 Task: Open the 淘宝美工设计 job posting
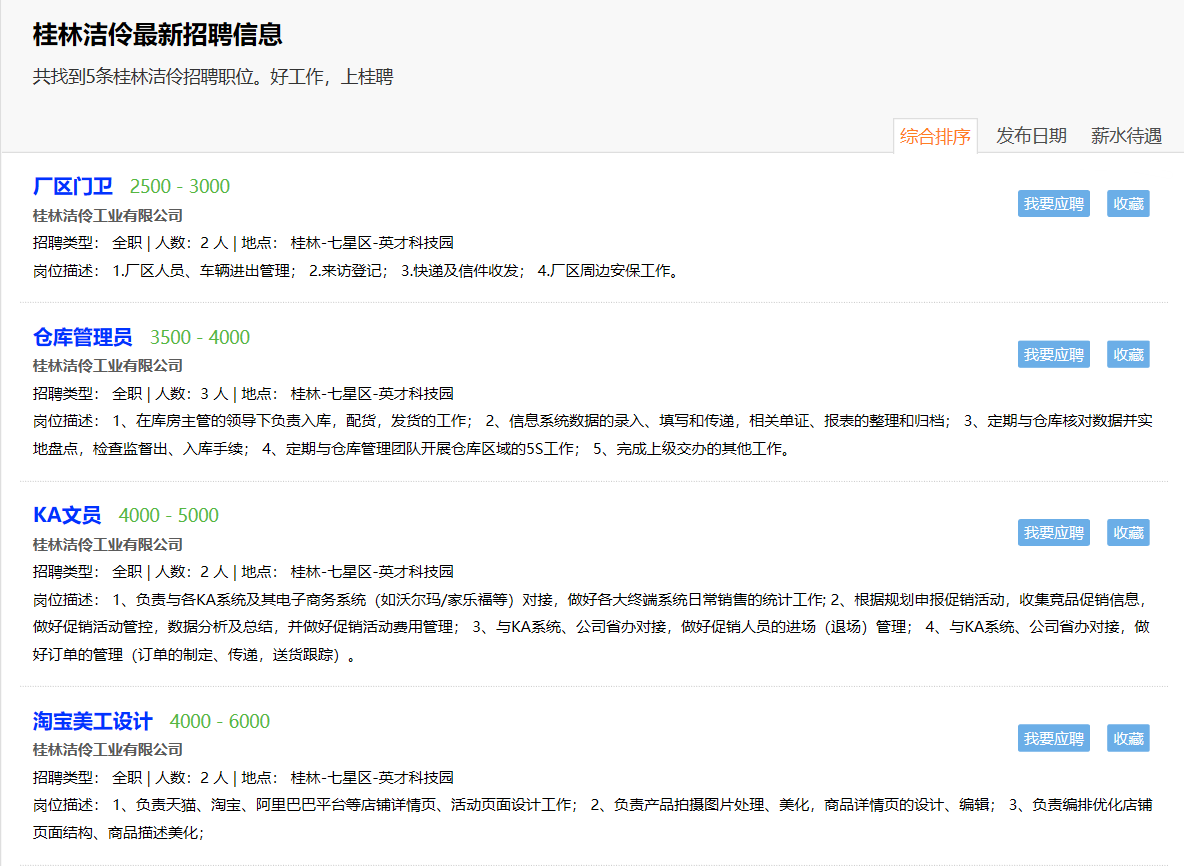[x=93, y=721]
